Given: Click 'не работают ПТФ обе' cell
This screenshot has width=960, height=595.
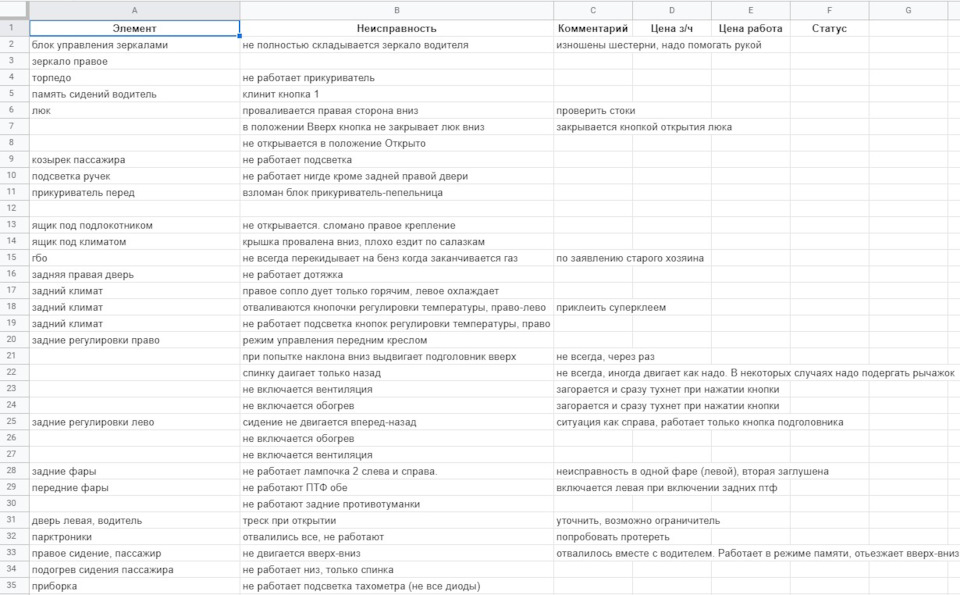Looking at the screenshot, I should (397, 488).
